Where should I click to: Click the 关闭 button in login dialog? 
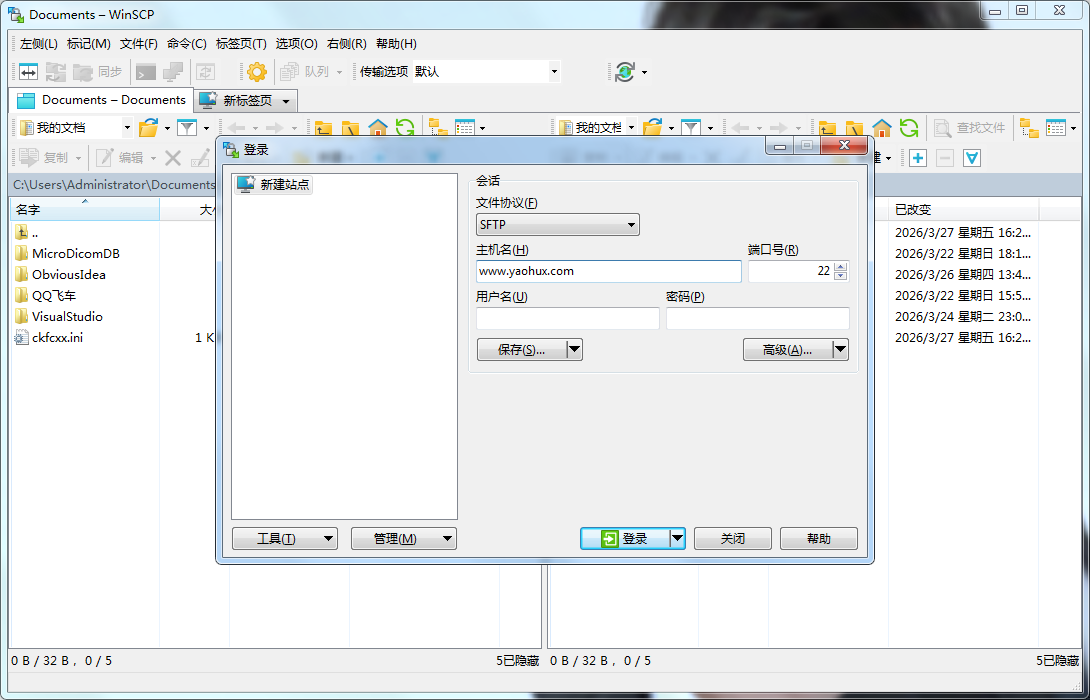click(x=732, y=538)
